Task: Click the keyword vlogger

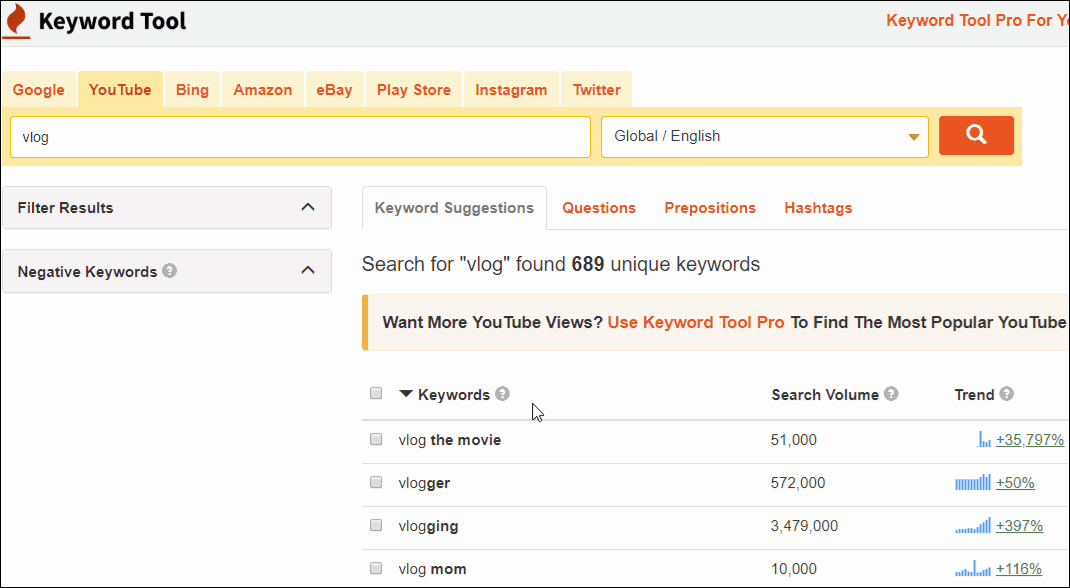Action: pyautogui.click(x=424, y=483)
